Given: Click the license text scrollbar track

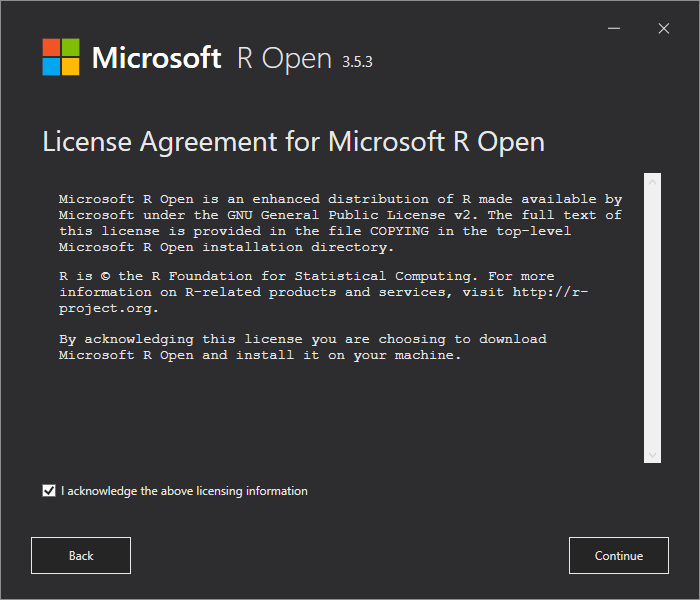Looking at the screenshot, I should click(x=652, y=318).
